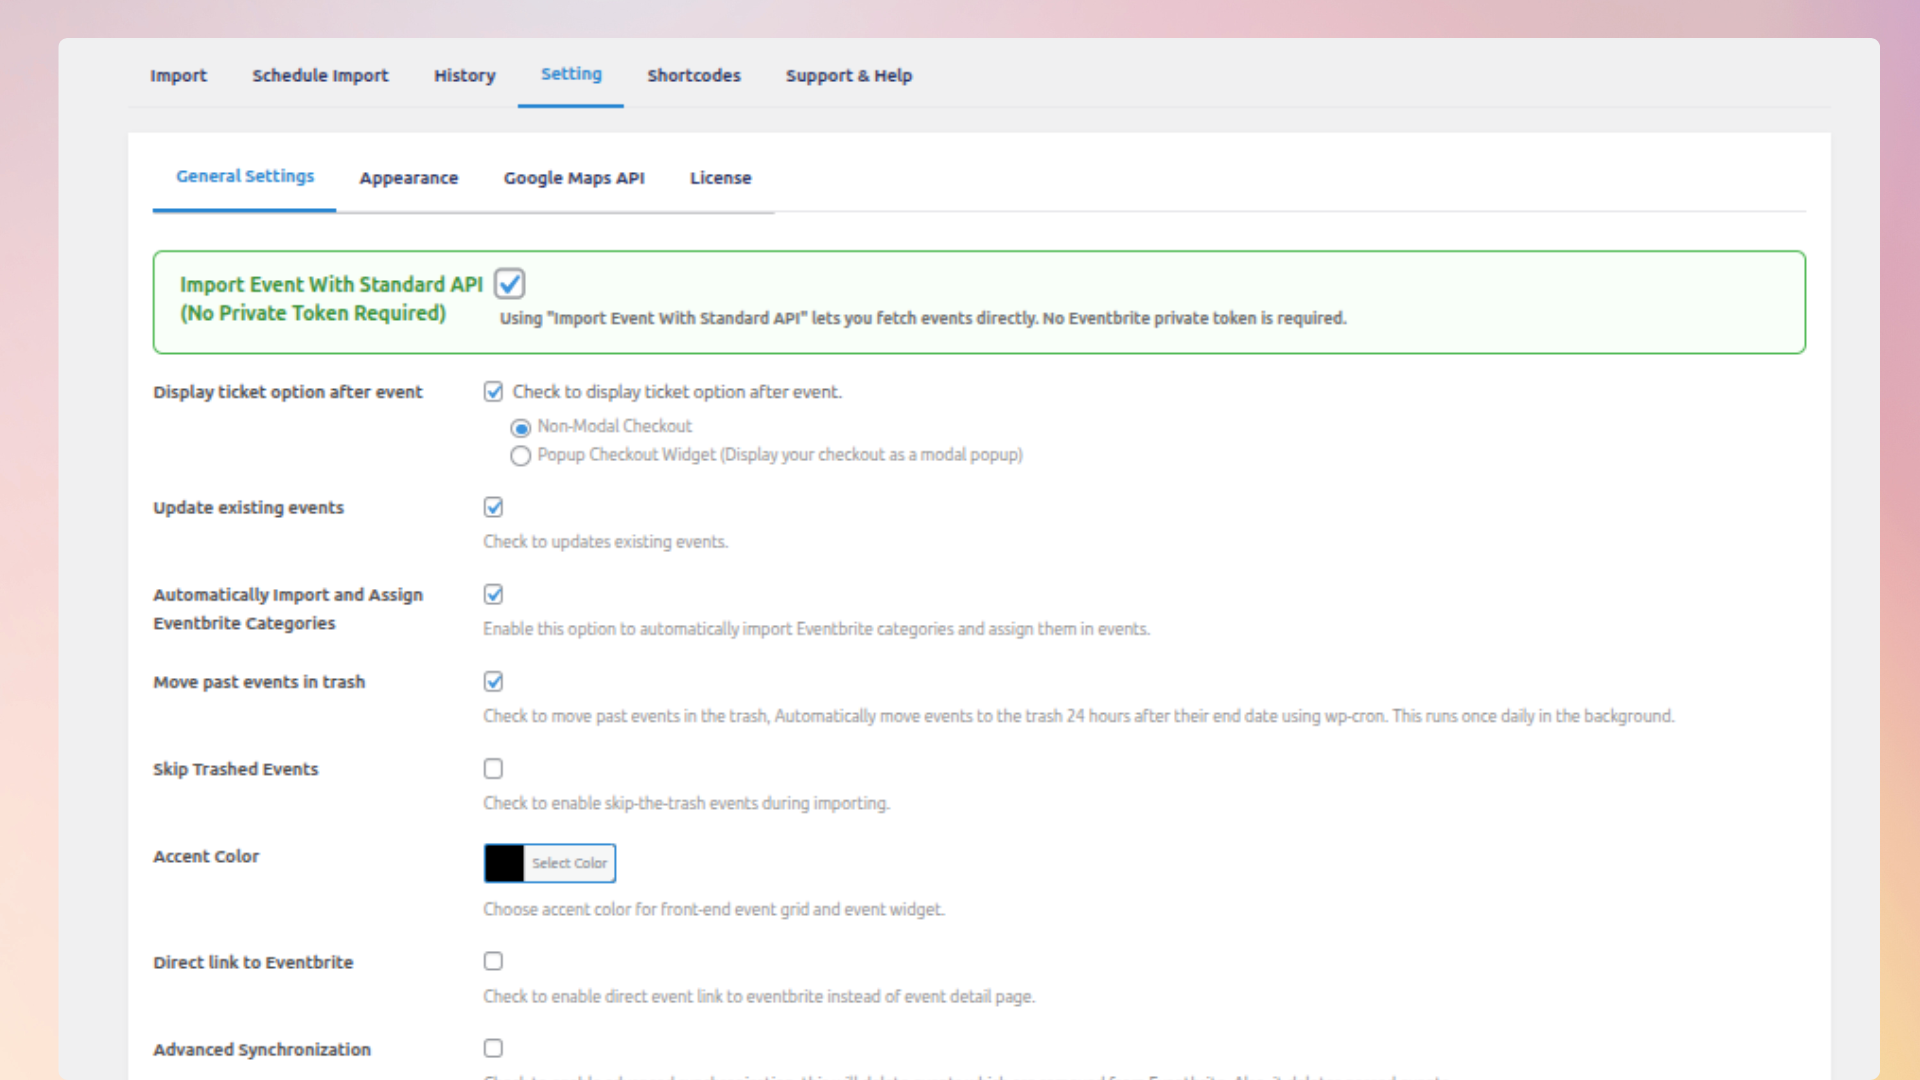The width and height of the screenshot is (1920, 1080).
Task: Uncheck Move past events in trash
Action: tap(493, 681)
